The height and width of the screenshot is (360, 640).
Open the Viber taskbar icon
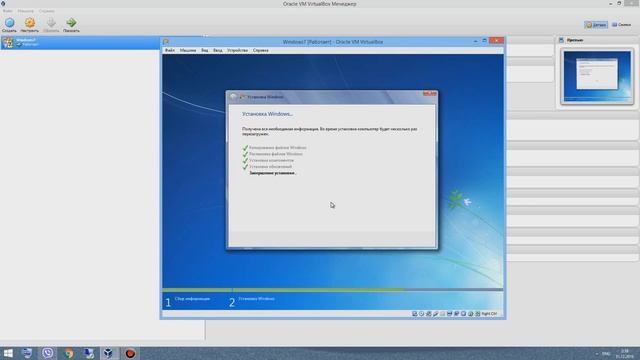coord(48,353)
